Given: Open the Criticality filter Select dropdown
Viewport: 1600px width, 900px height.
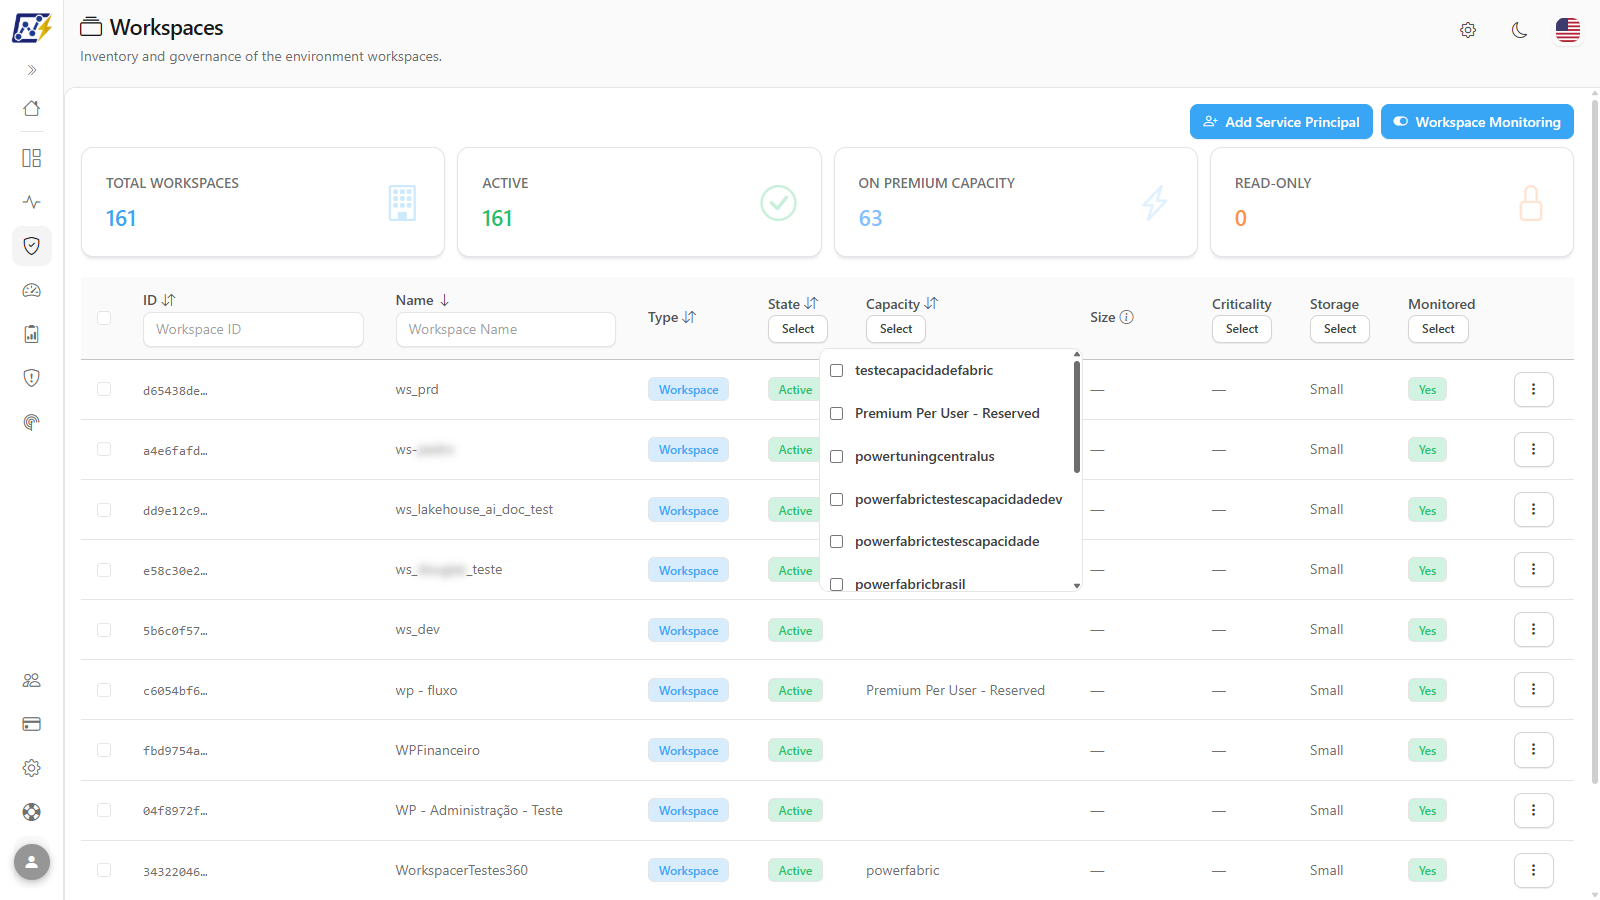Looking at the screenshot, I should [x=1242, y=329].
